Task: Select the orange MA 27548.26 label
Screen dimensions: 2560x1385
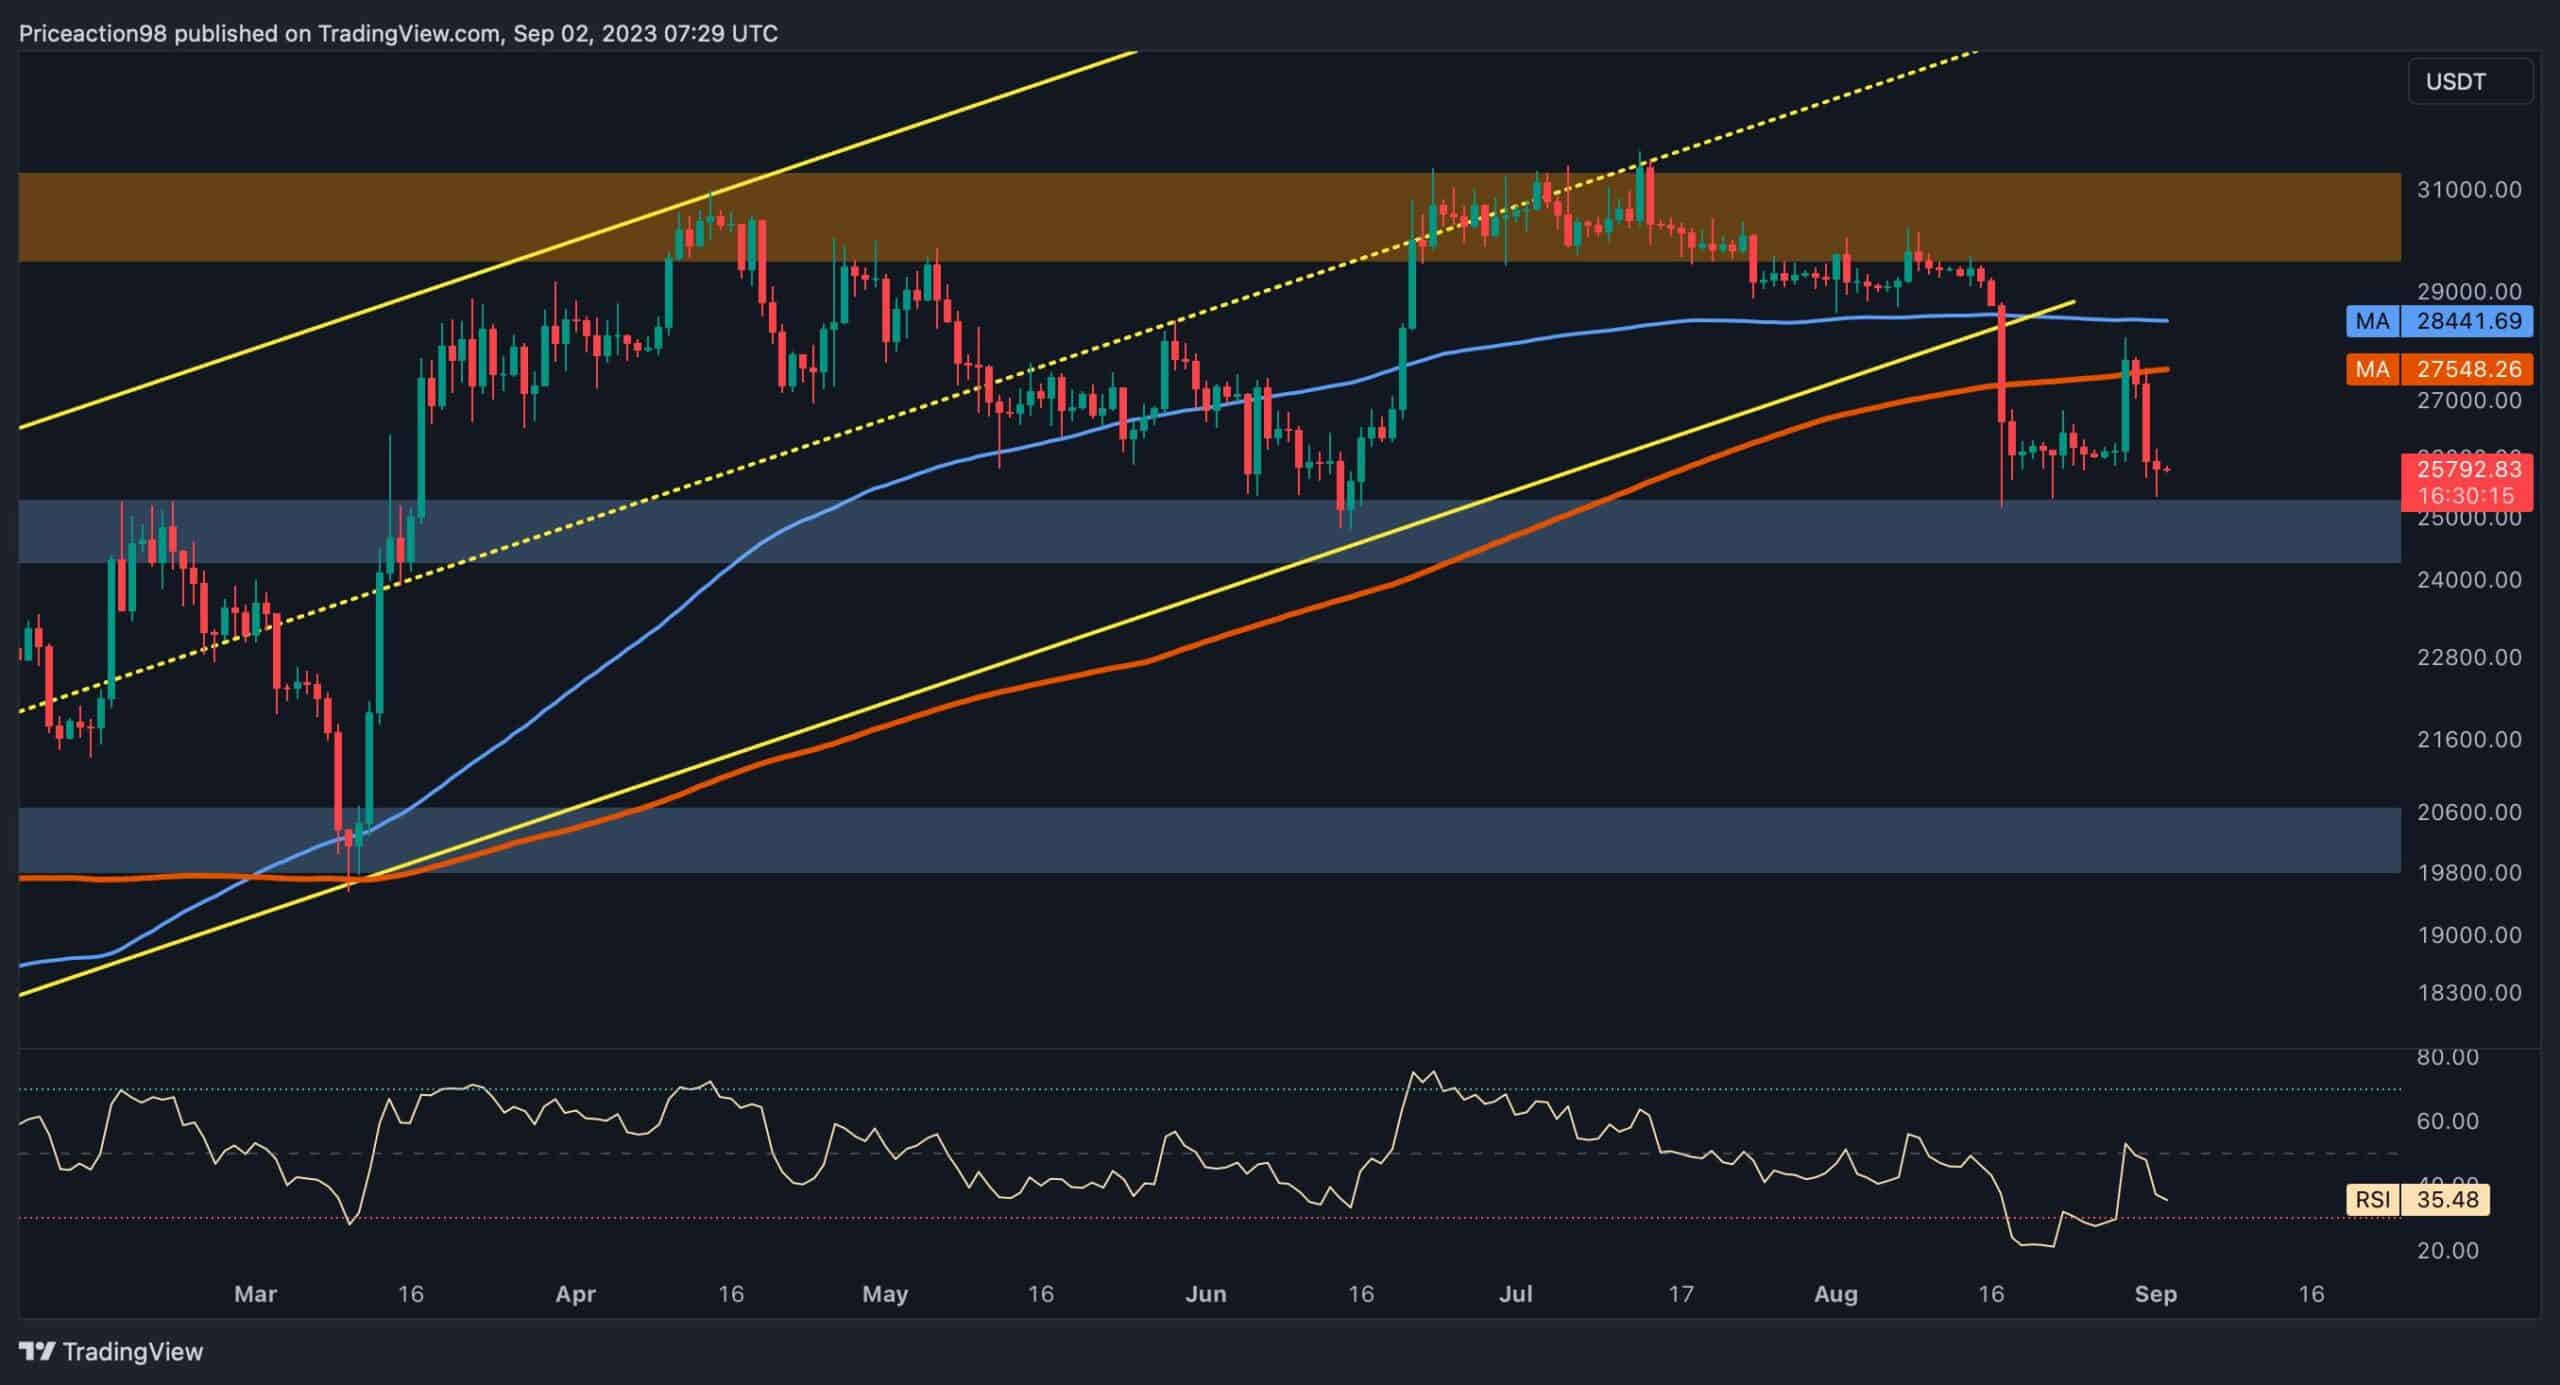Action: pos(2439,369)
